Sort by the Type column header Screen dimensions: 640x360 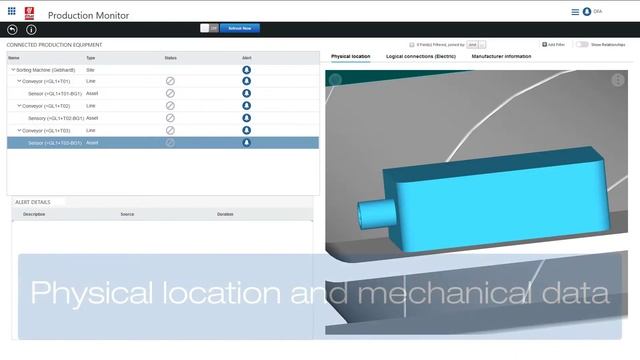point(91,58)
